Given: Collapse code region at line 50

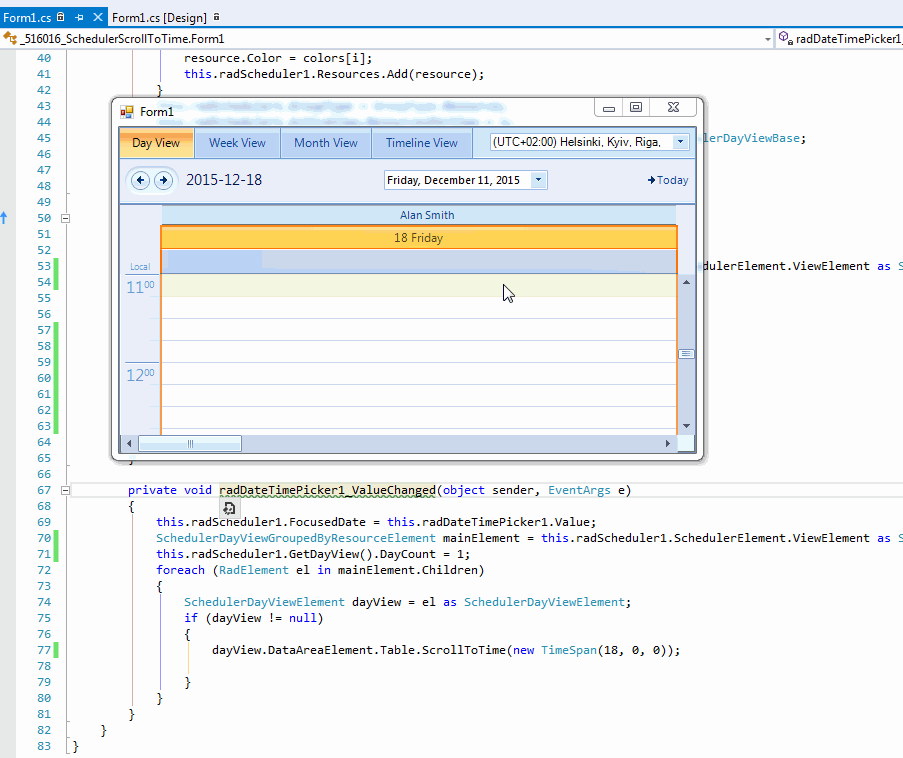Looking at the screenshot, I should click(x=66, y=218).
